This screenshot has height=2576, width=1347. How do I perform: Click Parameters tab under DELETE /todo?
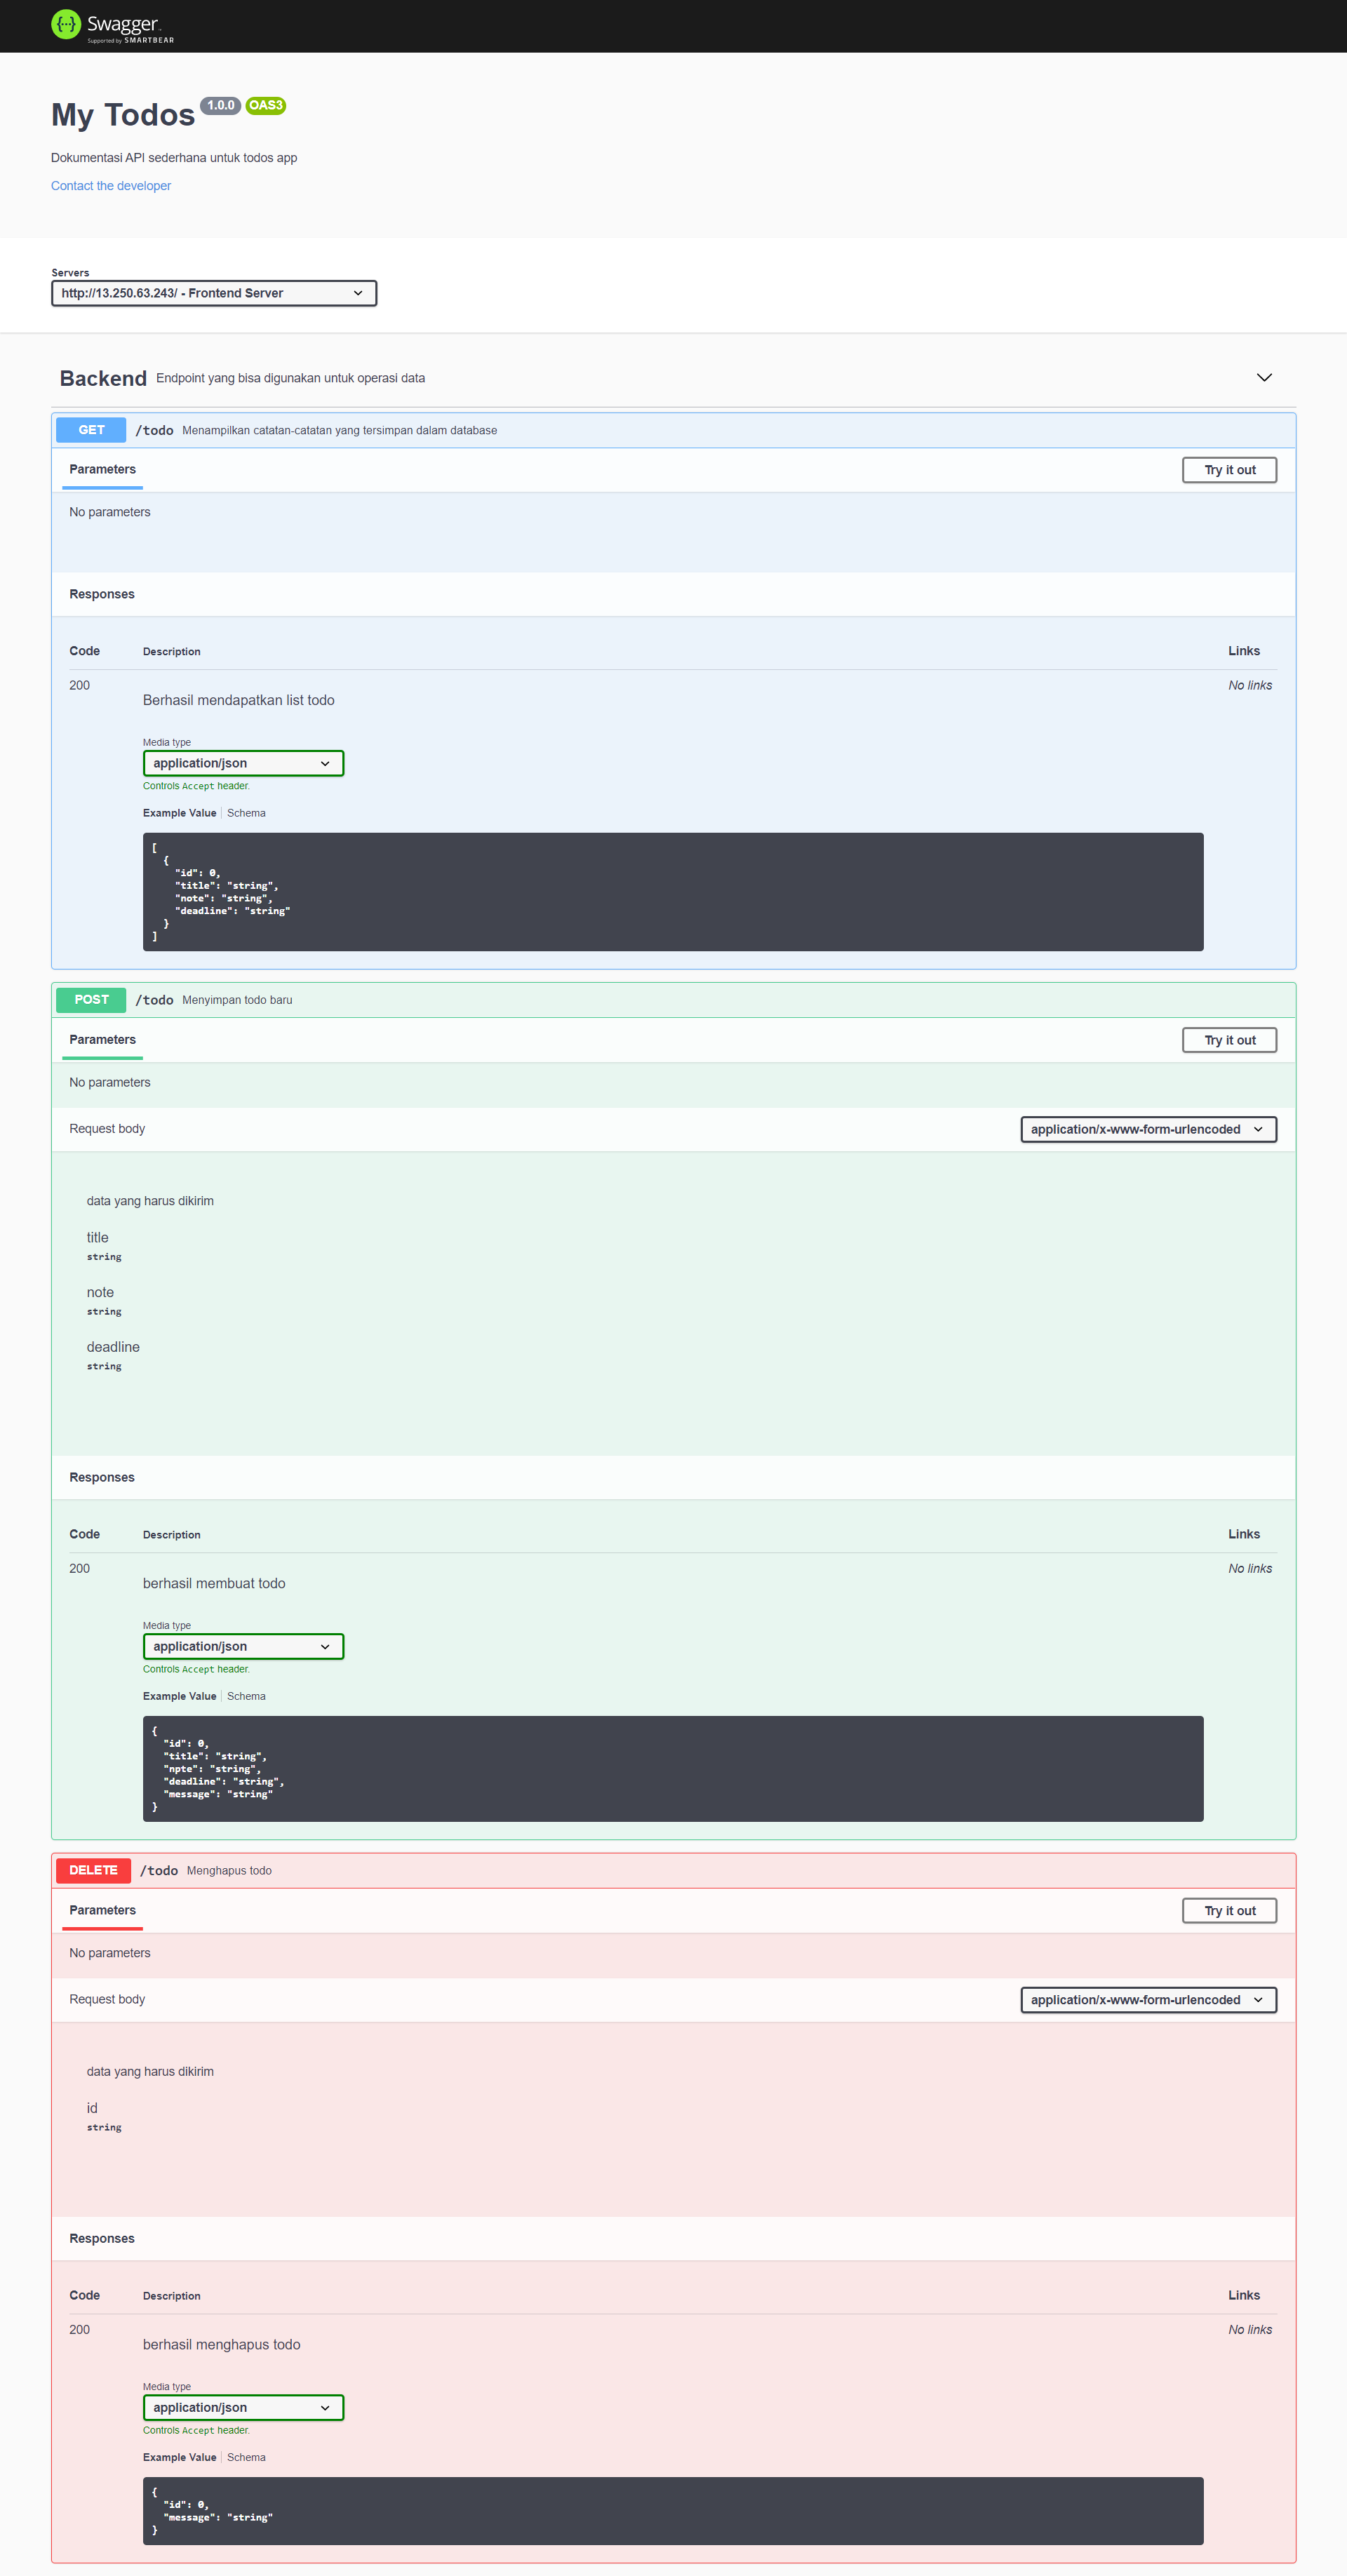click(x=102, y=1910)
